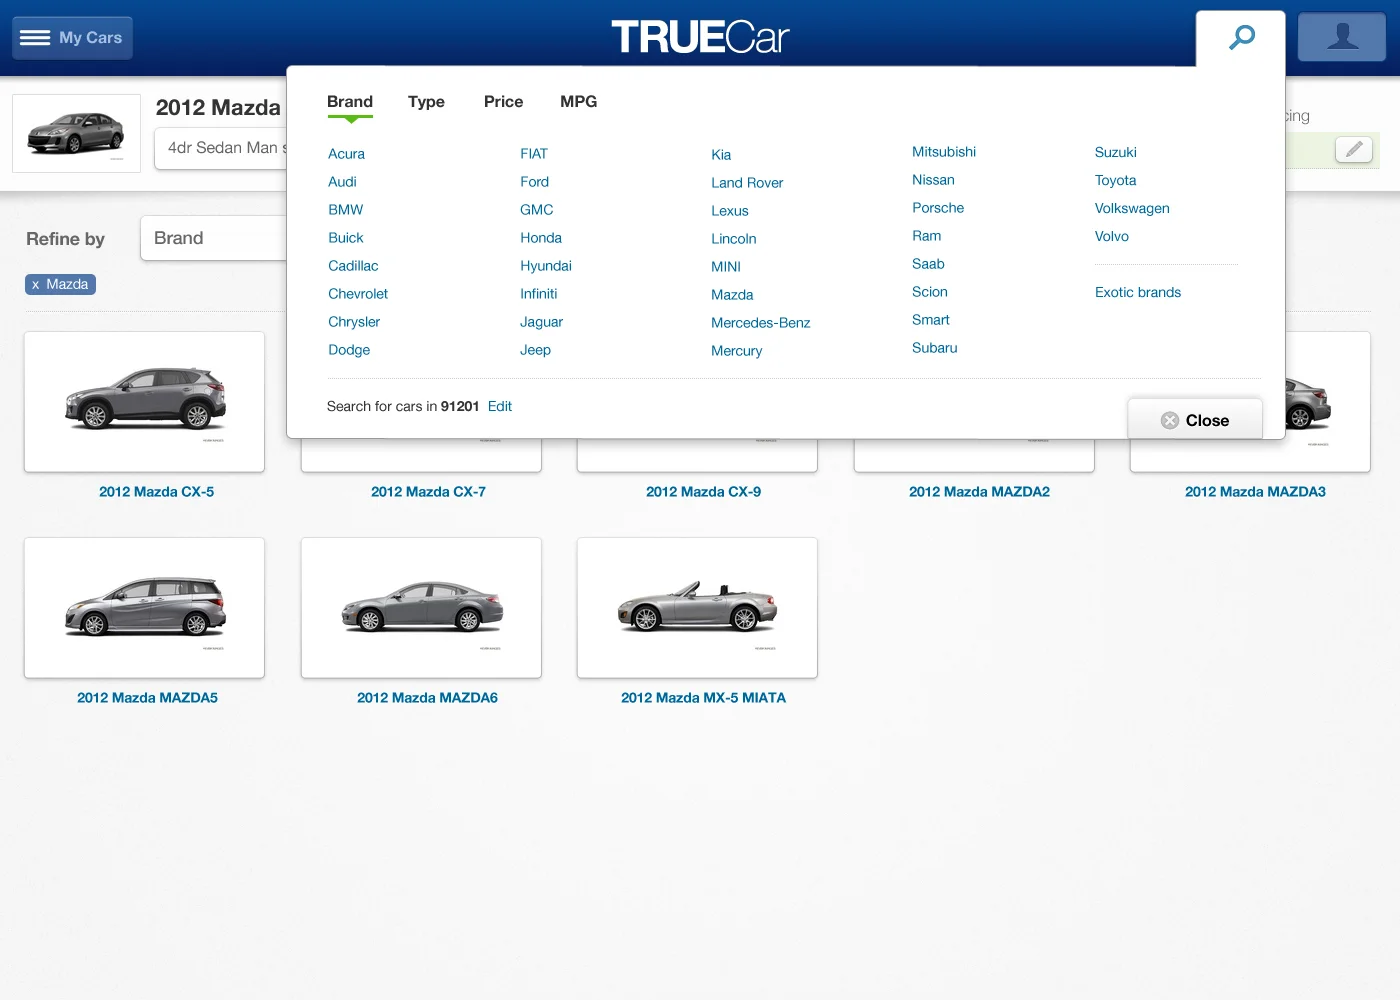Pick the Porsche brand
Screen dimensions: 1400x1000
click(x=938, y=208)
